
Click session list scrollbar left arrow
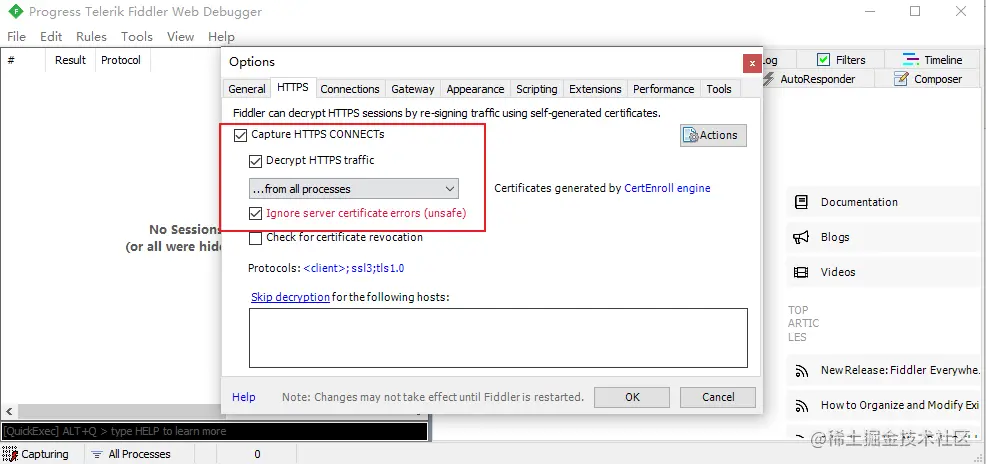8,412
